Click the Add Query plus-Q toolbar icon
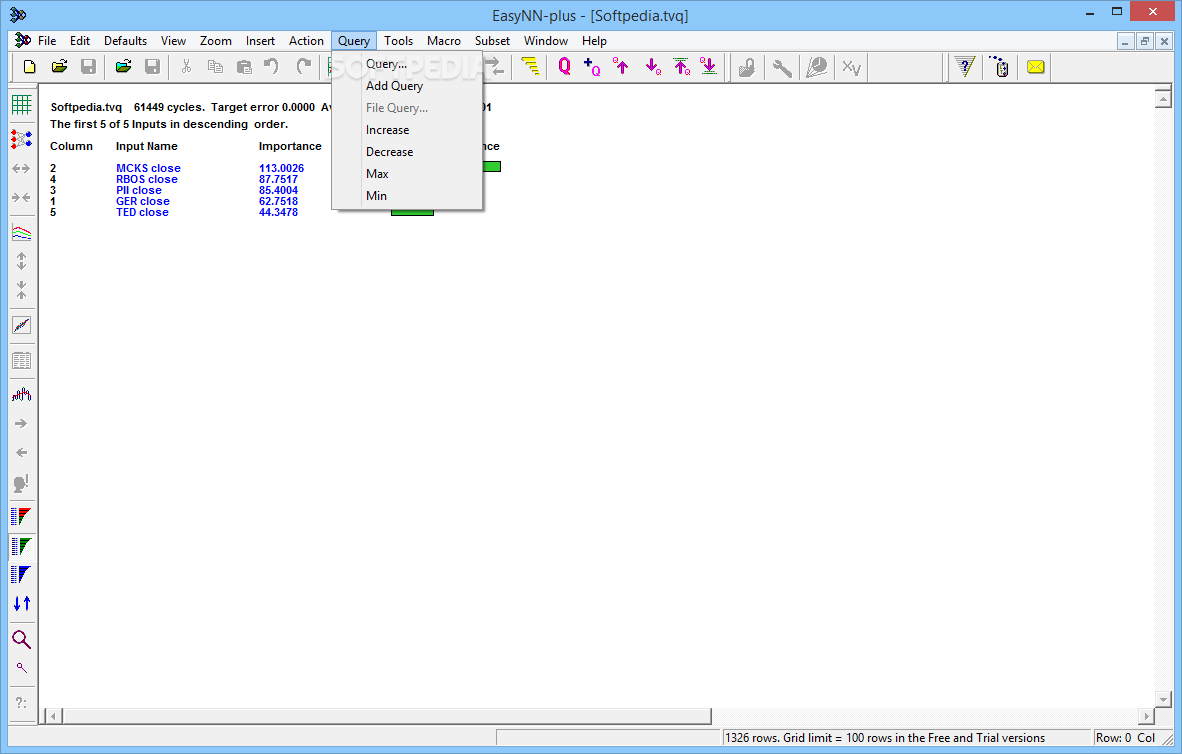Image resolution: width=1182 pixels, height=754 pixels. pos(593,67)
